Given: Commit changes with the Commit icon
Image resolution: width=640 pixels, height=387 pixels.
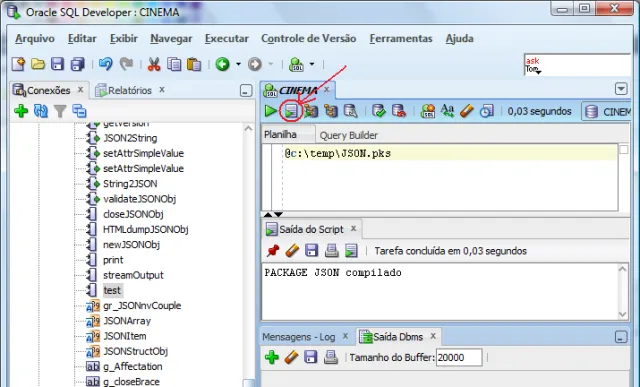Looking at the screenshot, I should coord(379,111).
